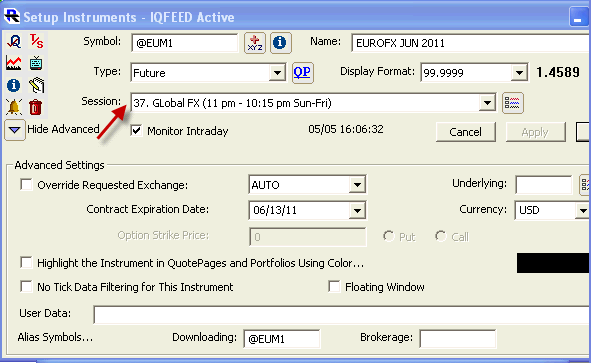The image size is (591, 363).
Task: Open the Type dropdown showing Future
Action: click(x=277, y=73)
